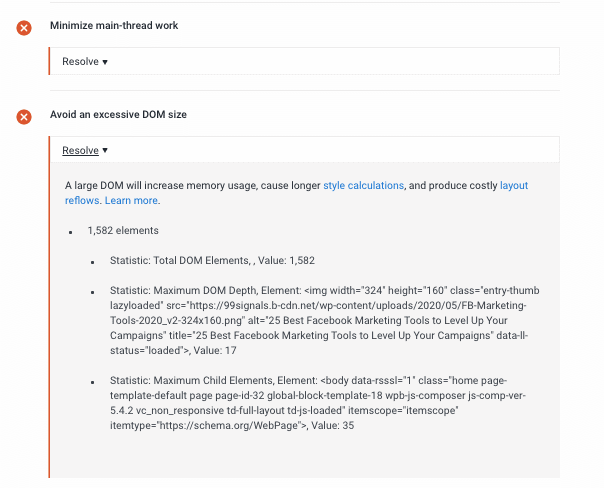Click the bullet before Maximum Child Elements statistic
604x488 pixels.
pos(92,381)
